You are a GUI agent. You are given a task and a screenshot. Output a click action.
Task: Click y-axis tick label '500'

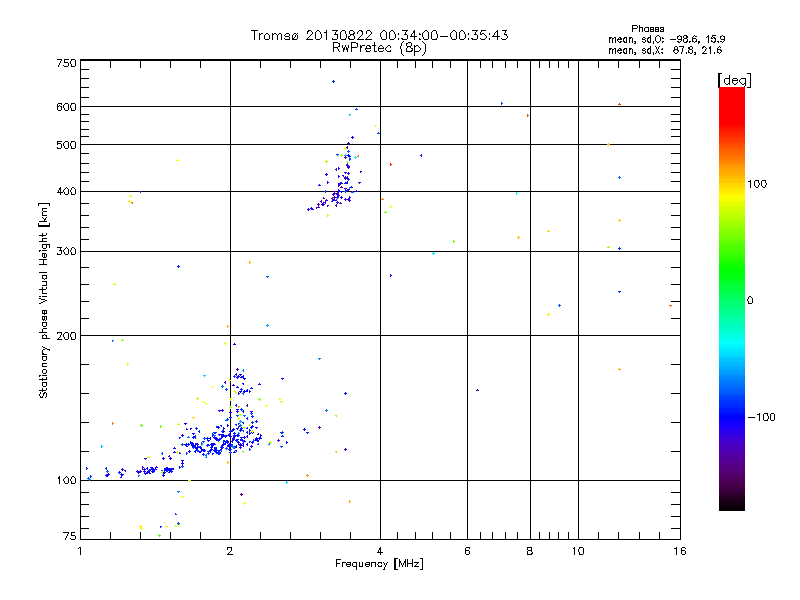tap(66, 145)
